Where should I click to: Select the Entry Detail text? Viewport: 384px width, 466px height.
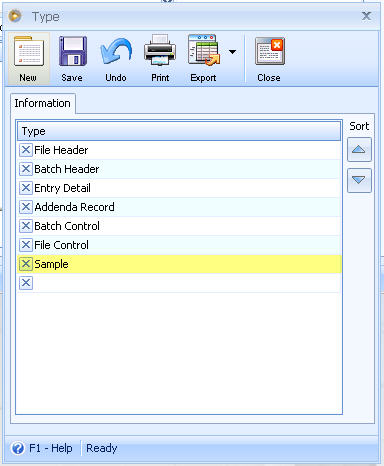point(62,188)
